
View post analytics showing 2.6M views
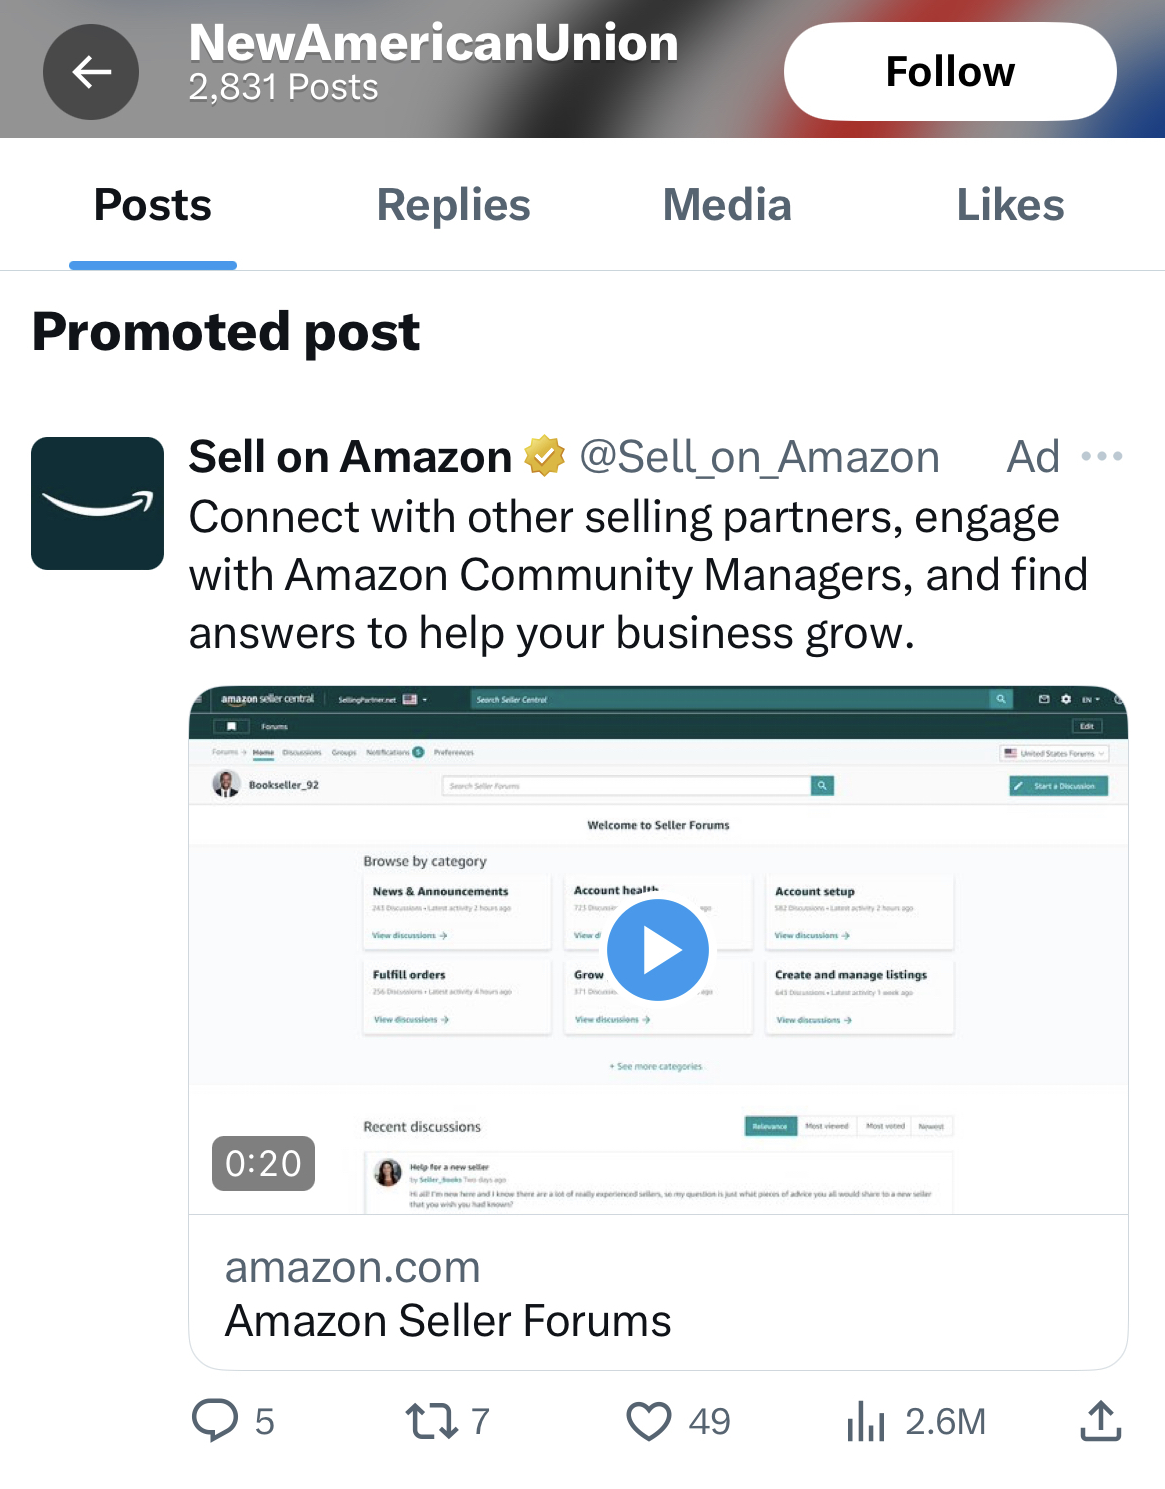point(867,1420)
